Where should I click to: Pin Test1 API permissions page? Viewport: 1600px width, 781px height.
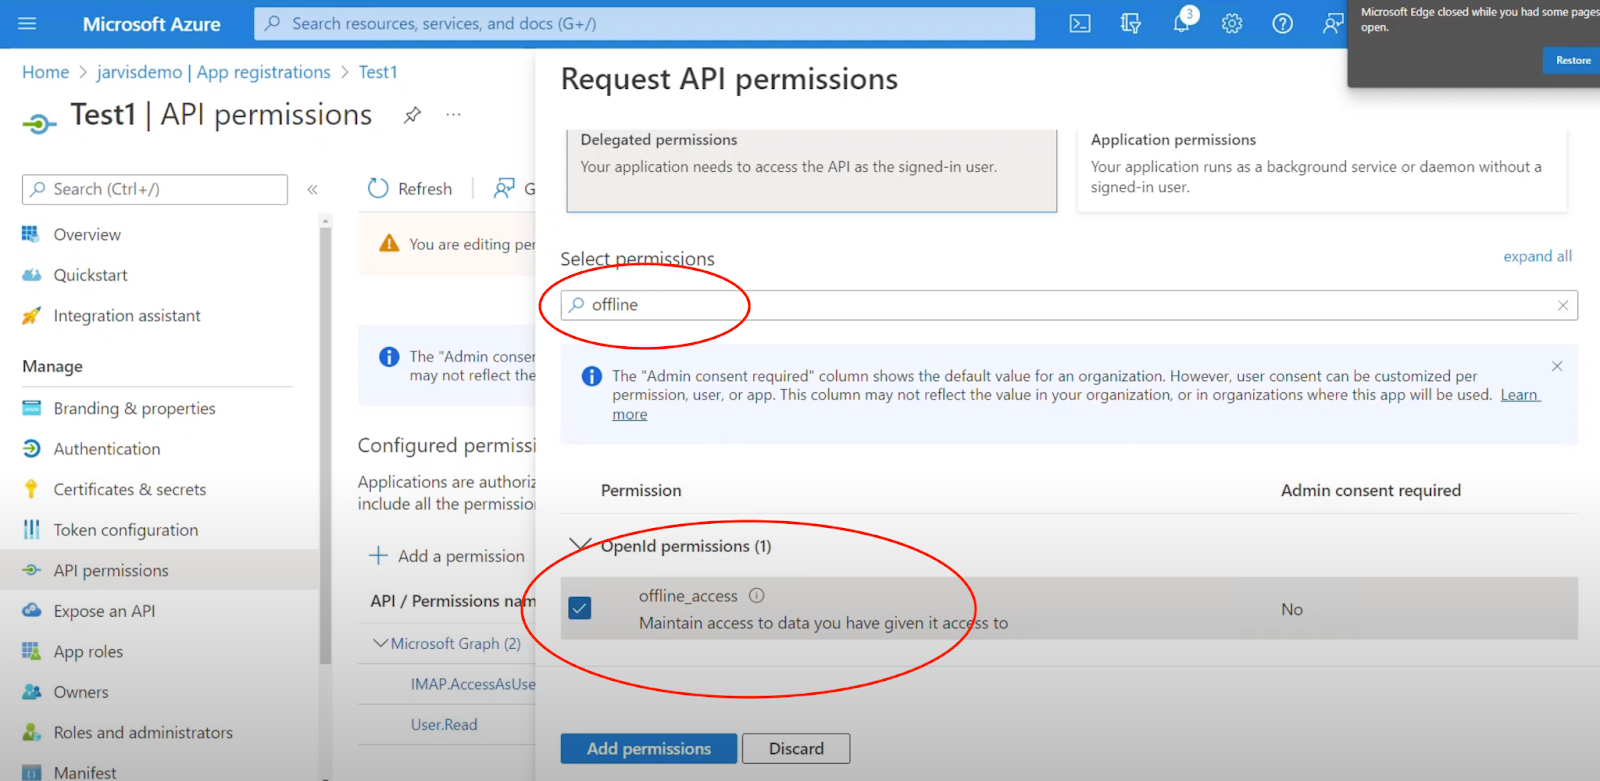[x=412, y=115]
